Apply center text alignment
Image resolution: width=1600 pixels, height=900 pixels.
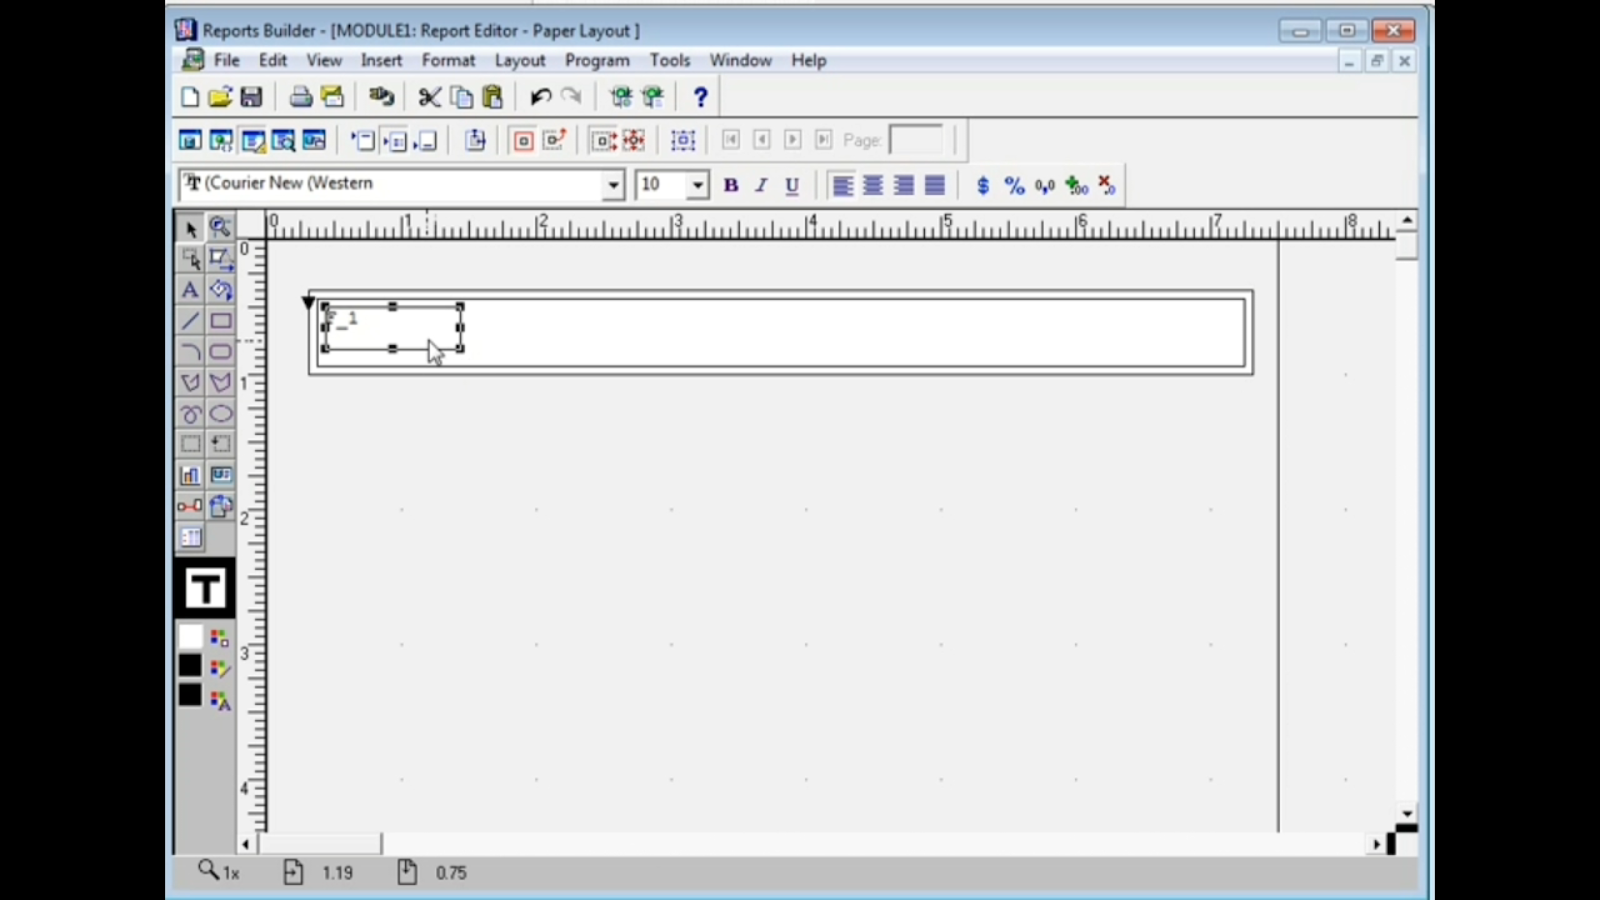coord(872,185)
